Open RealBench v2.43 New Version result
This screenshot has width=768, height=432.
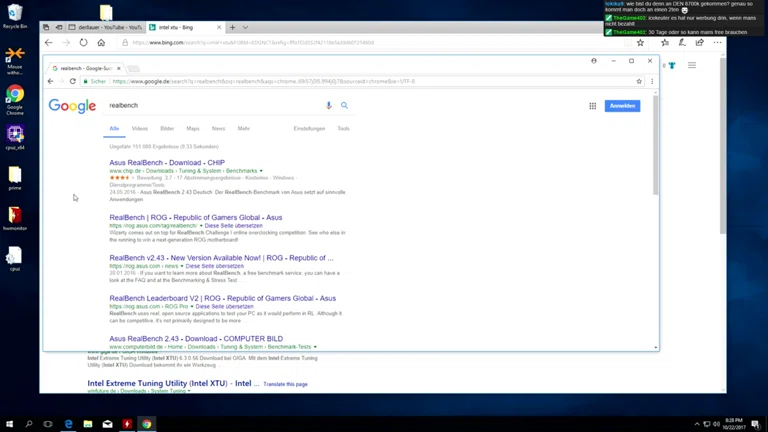221,258
